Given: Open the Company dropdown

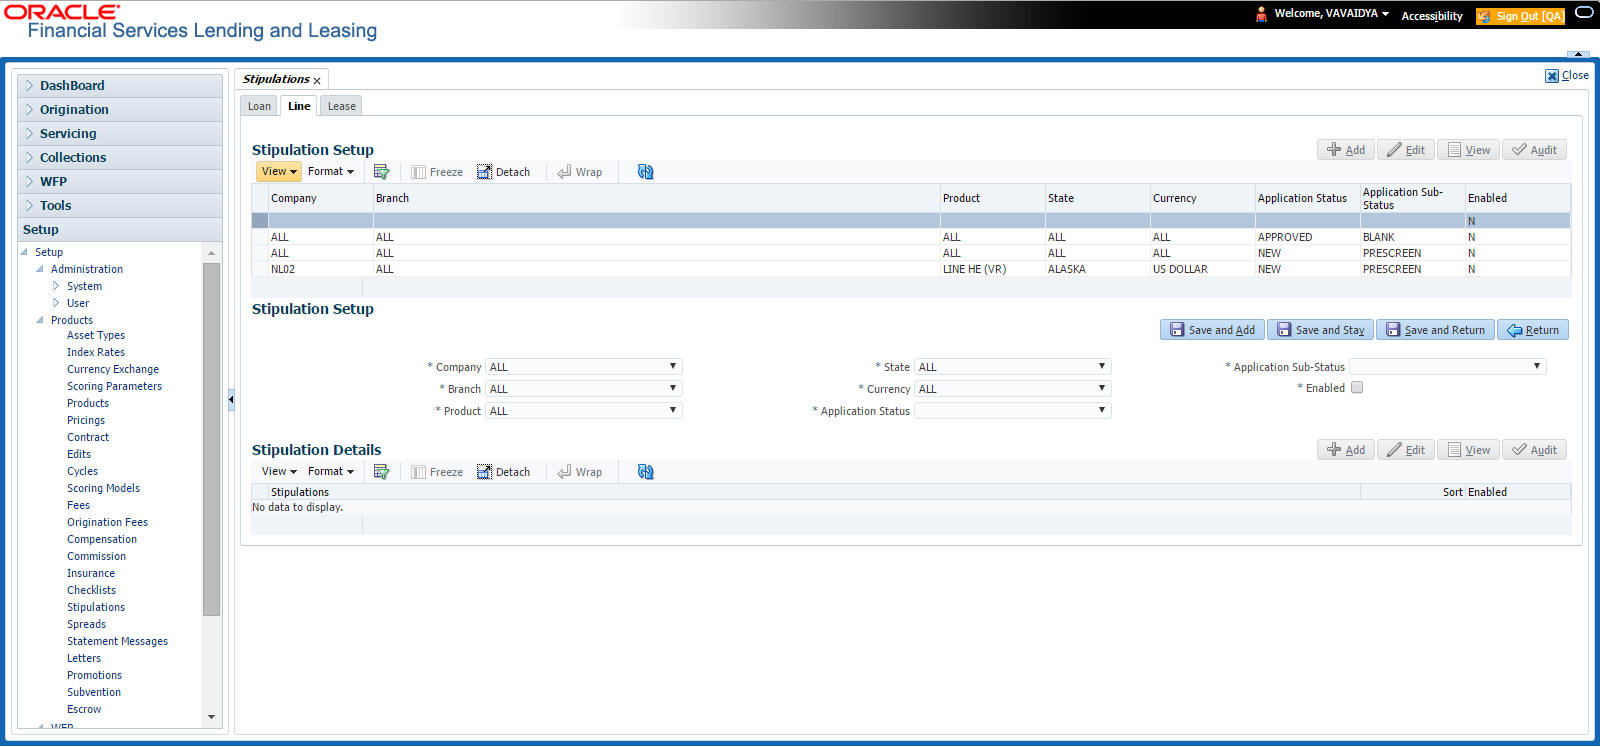Looking at the screenshot, I should coord(584,367).
